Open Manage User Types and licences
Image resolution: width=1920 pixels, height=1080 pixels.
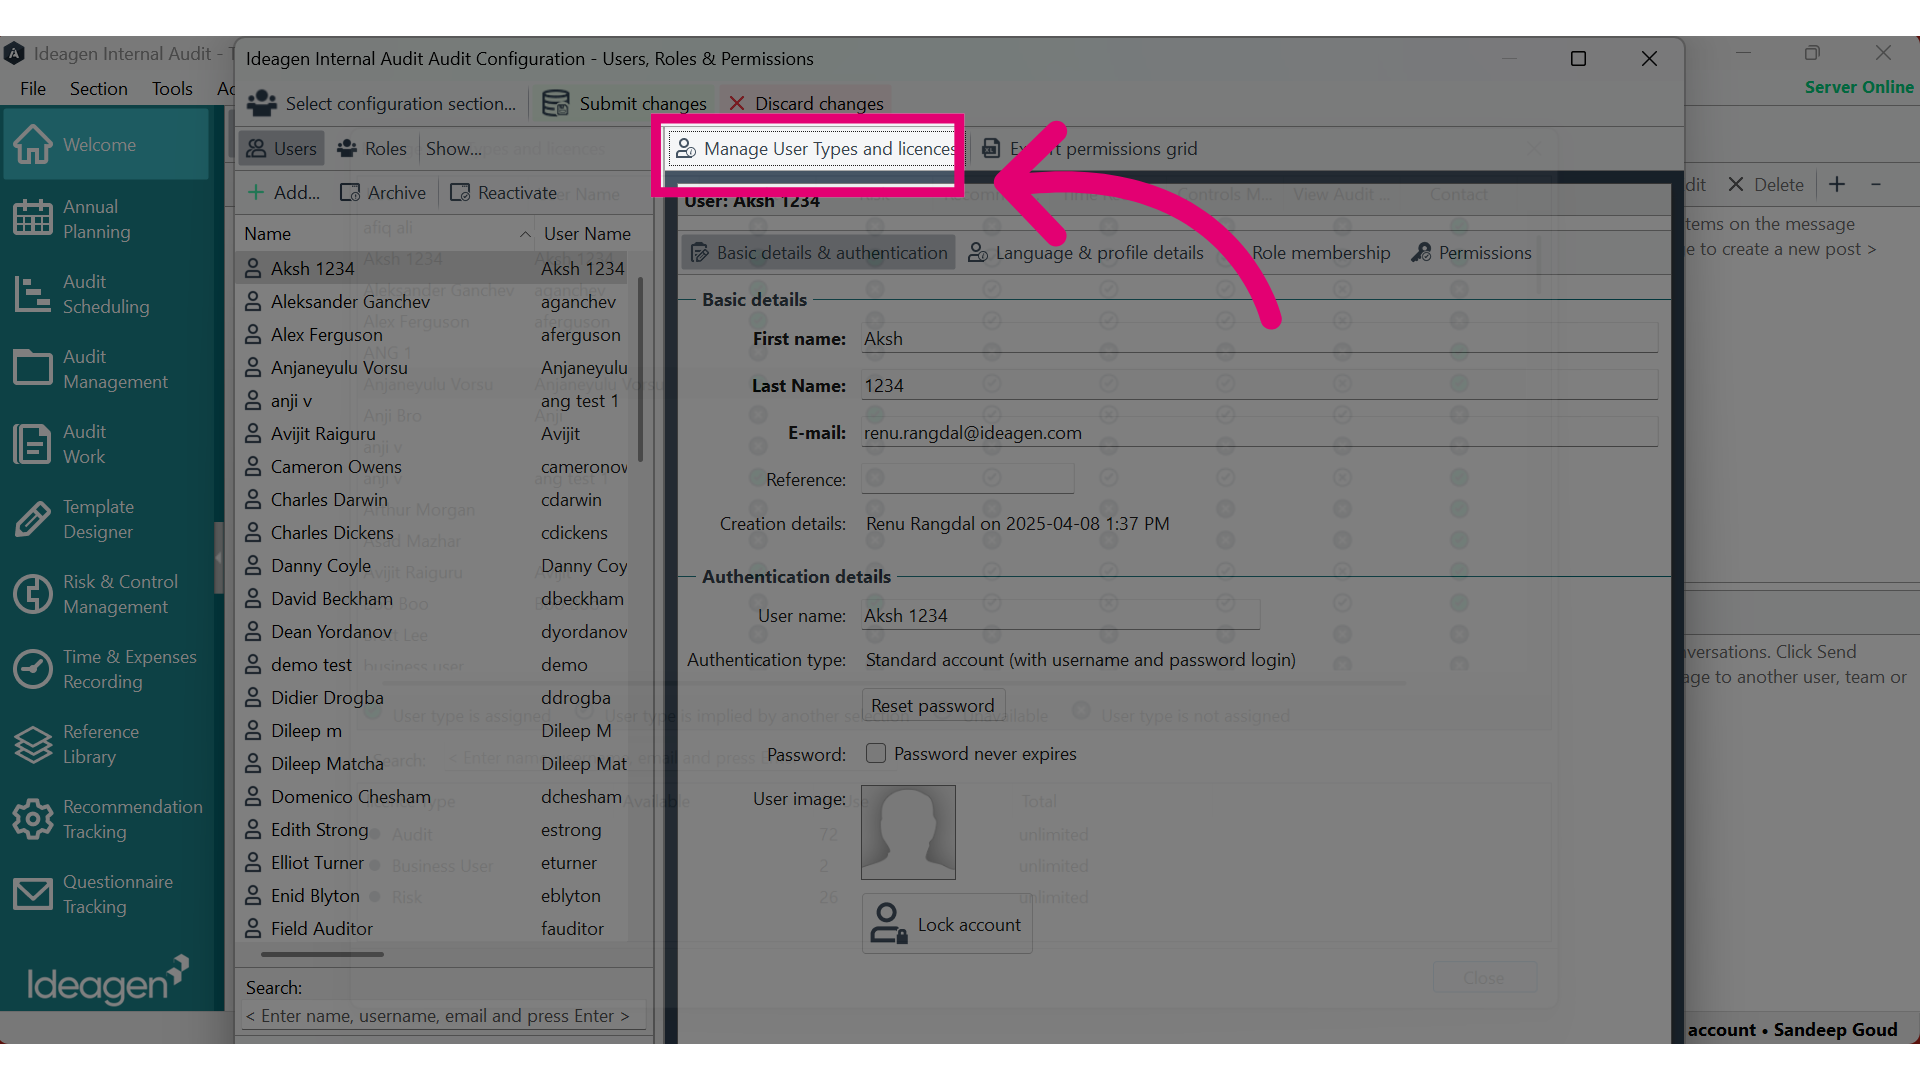813,149
